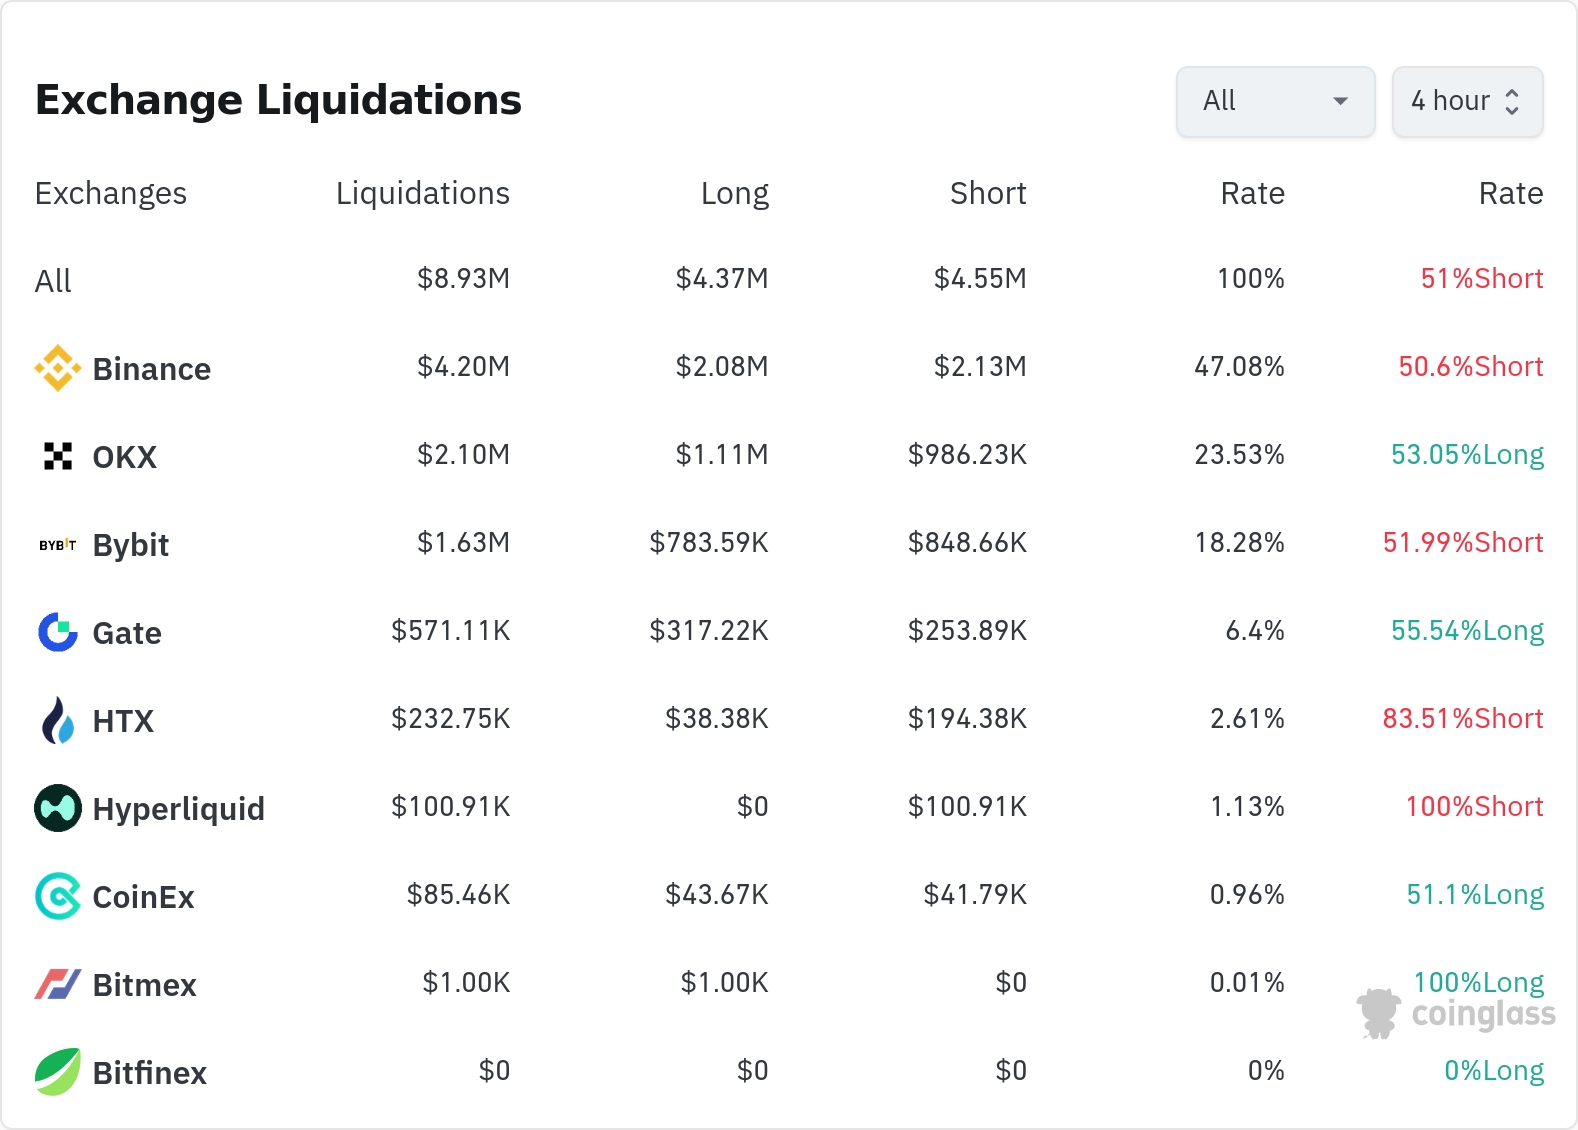Viewport: 1578px width, 1130px height.
Task: Sort by the Short column header
Action: pos(987,193)
